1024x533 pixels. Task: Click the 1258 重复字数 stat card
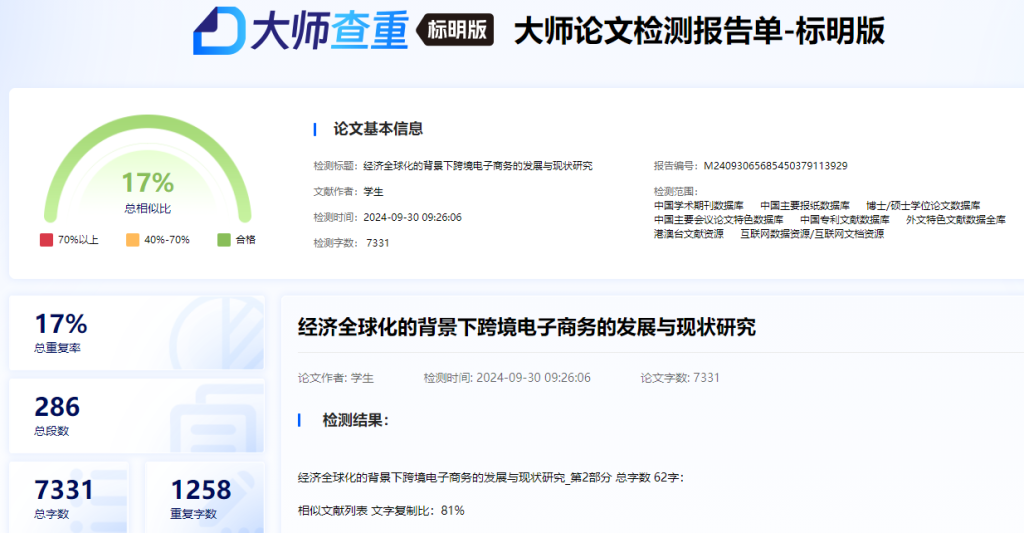[x=205, y=497]
